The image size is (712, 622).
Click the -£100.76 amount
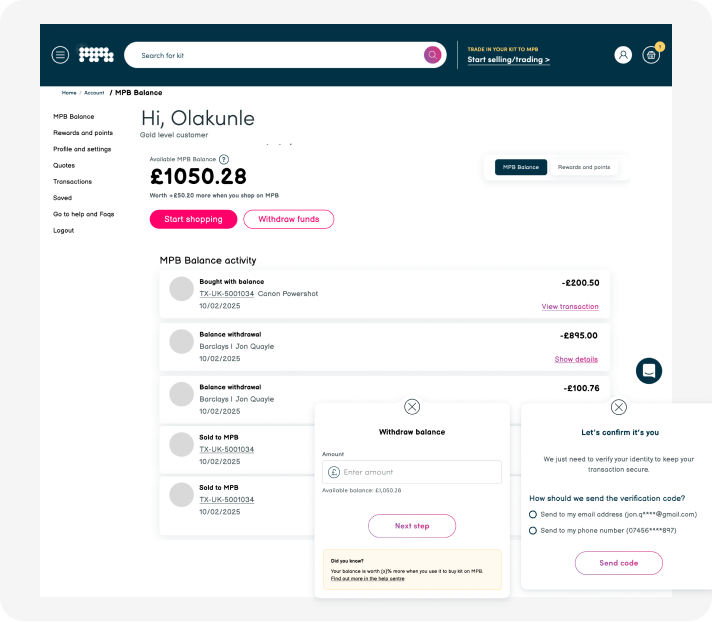[x=581, y=388]
